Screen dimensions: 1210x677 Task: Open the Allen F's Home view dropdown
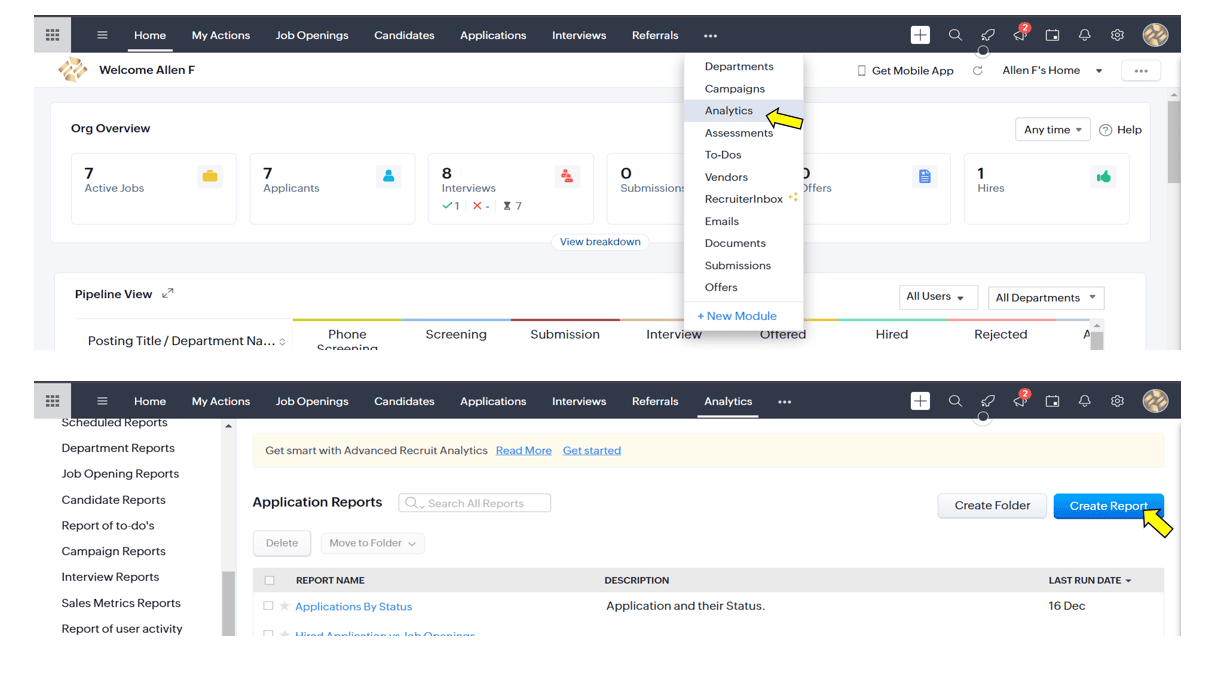[1052, 71]
